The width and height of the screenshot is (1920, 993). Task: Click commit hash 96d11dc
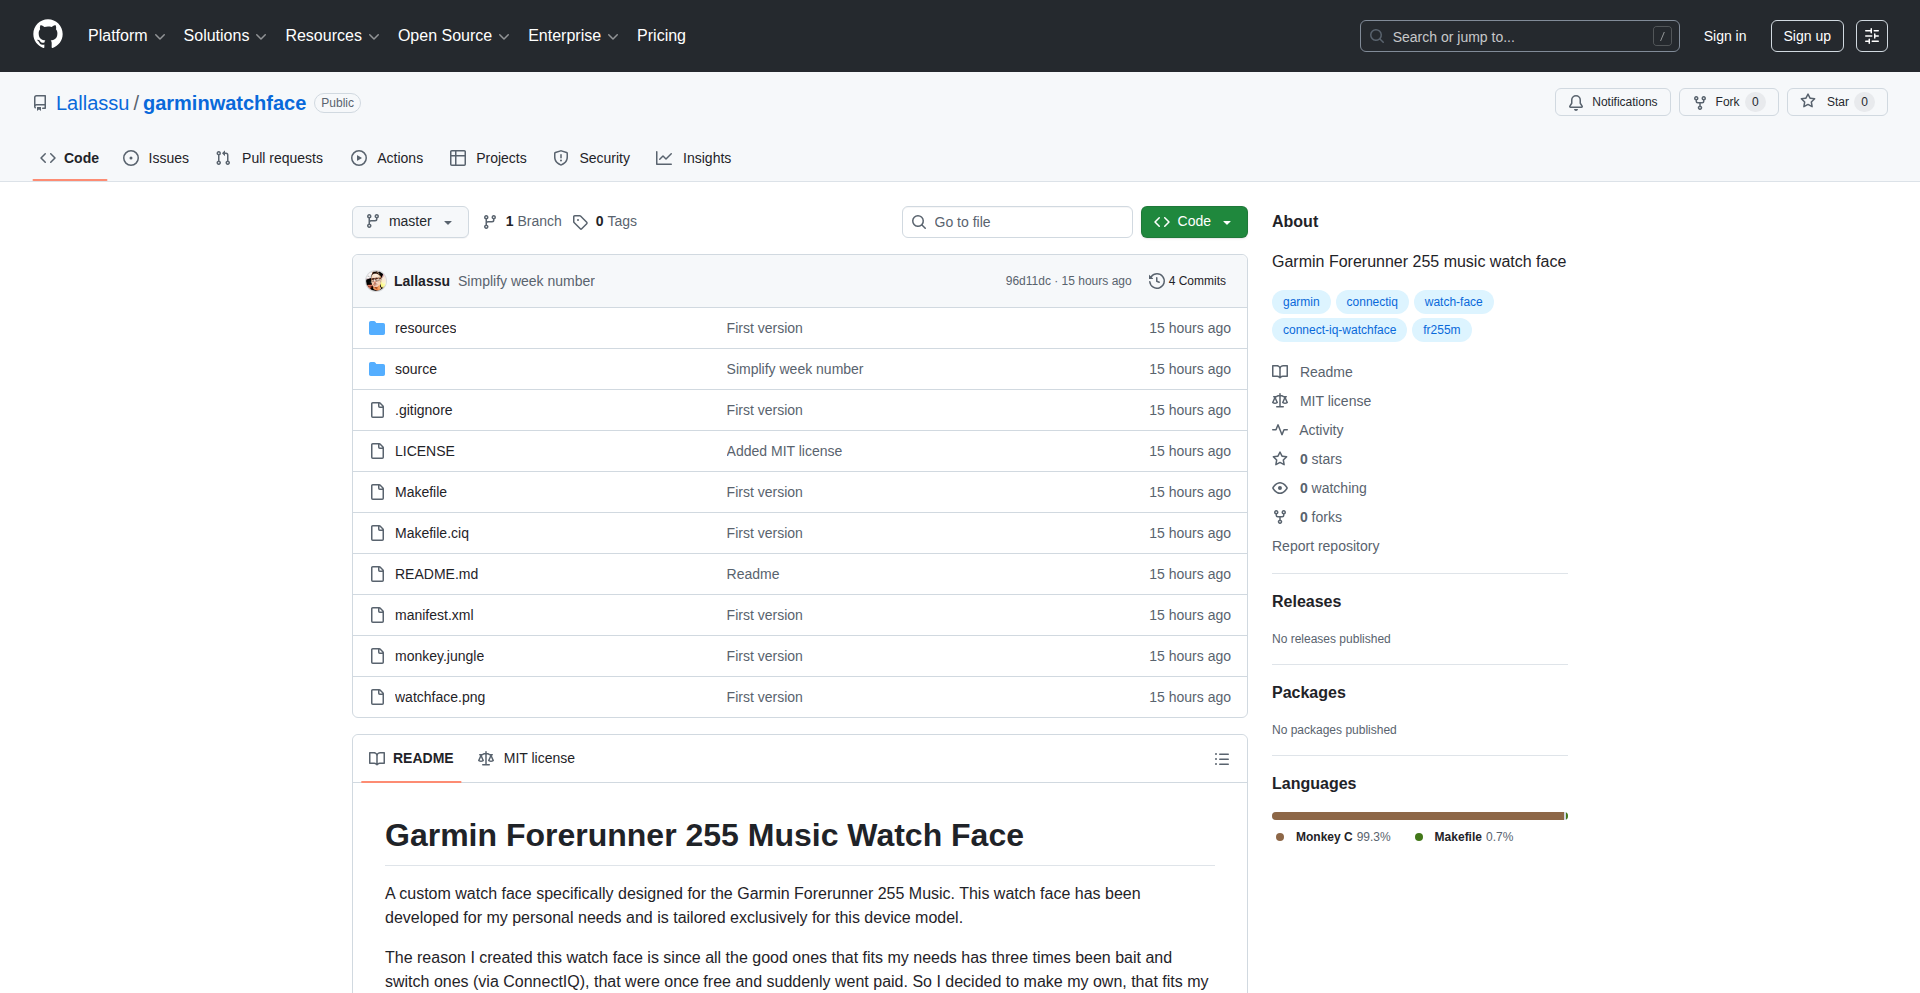tap(1028, 281)
